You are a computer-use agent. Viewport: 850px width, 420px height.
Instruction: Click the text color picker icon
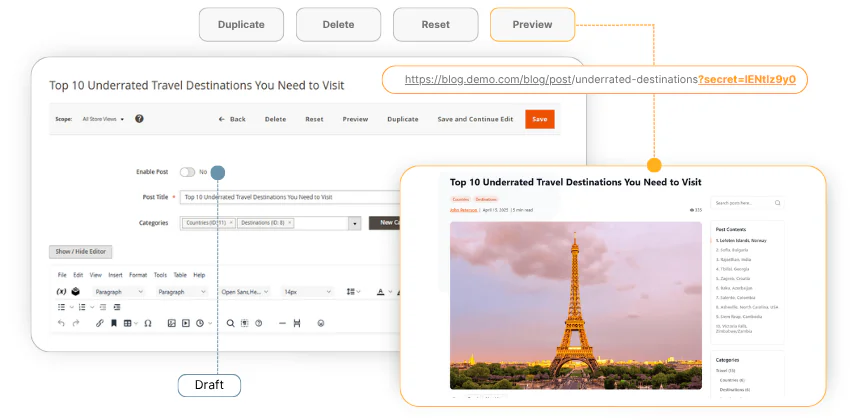(x=381, y=291)
